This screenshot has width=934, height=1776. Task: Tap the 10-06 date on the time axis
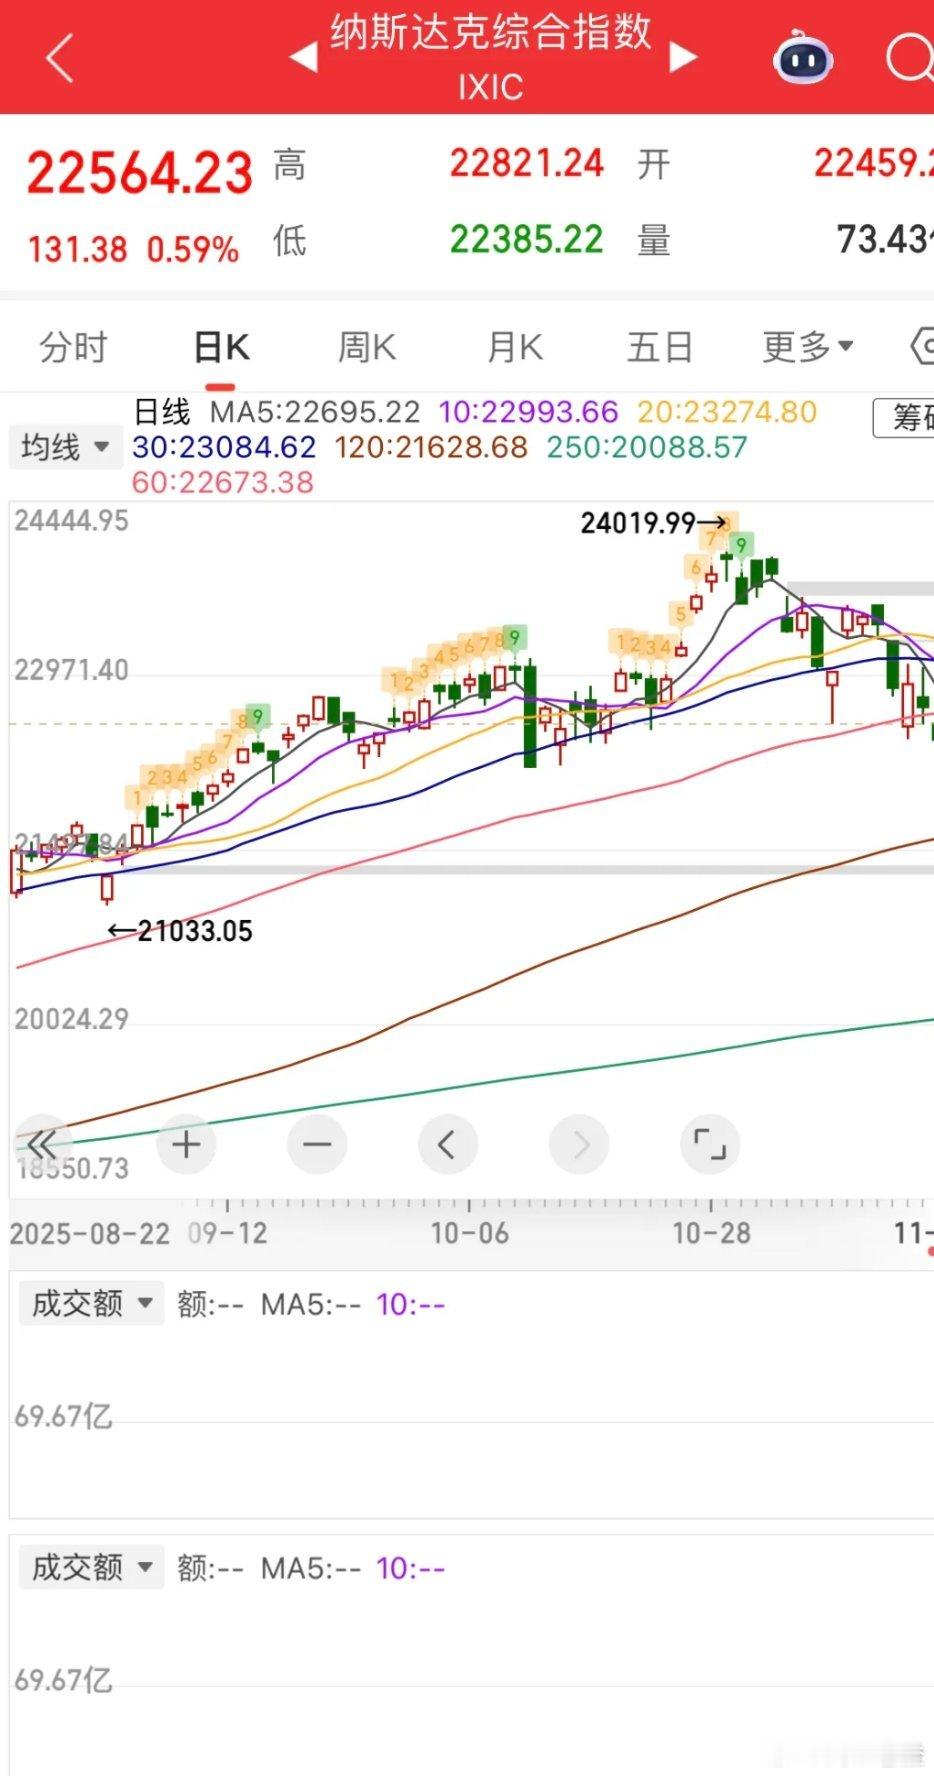click(x=470, y=1233)
